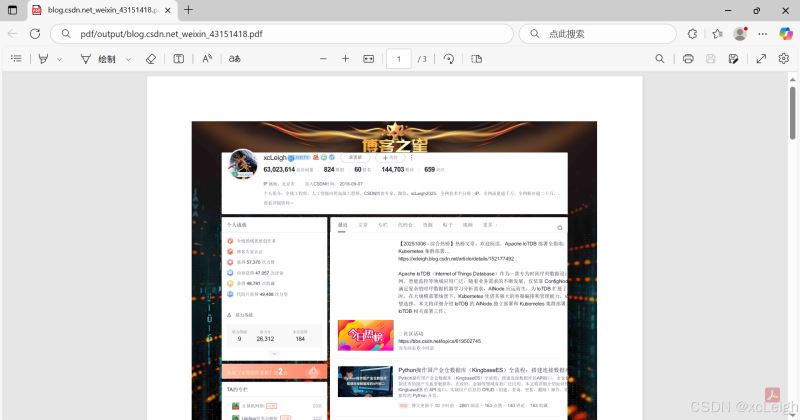Screen dimensions: 800x420
Task: Click the greyed Save icon
Action: [711, 59]
